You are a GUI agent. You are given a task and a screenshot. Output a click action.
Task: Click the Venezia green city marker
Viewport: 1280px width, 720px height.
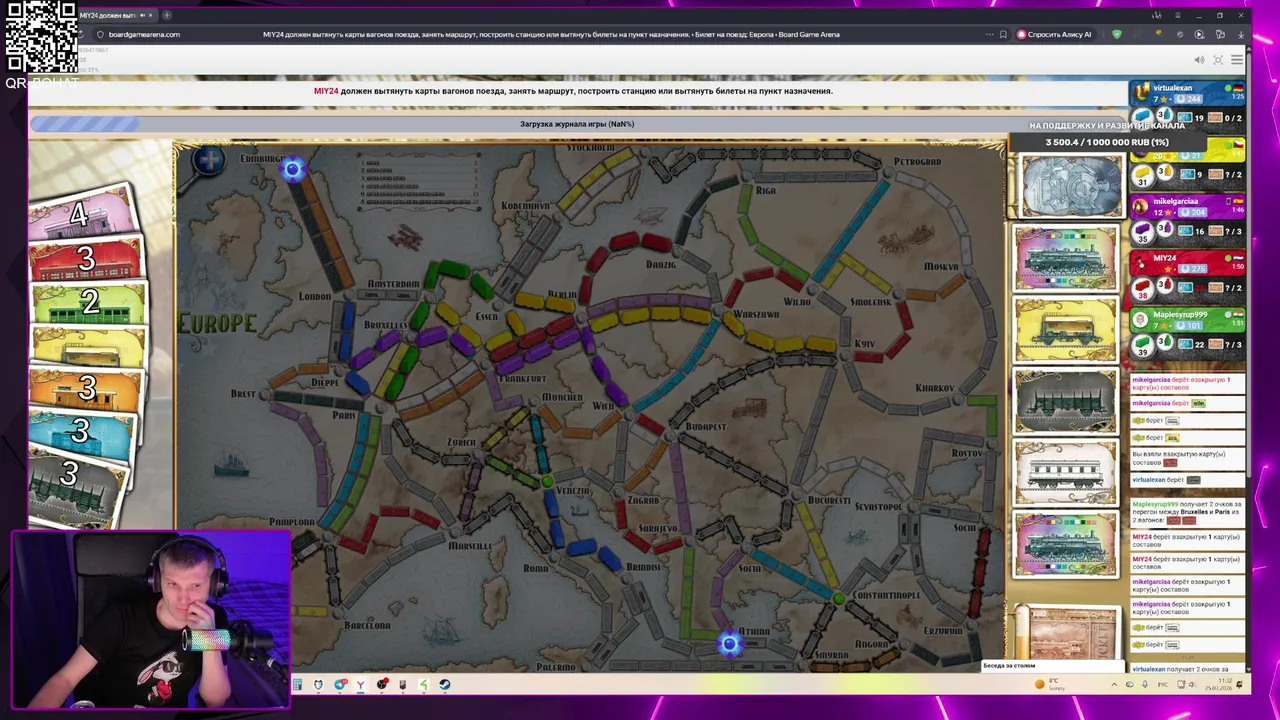click(x=546, y=482)
